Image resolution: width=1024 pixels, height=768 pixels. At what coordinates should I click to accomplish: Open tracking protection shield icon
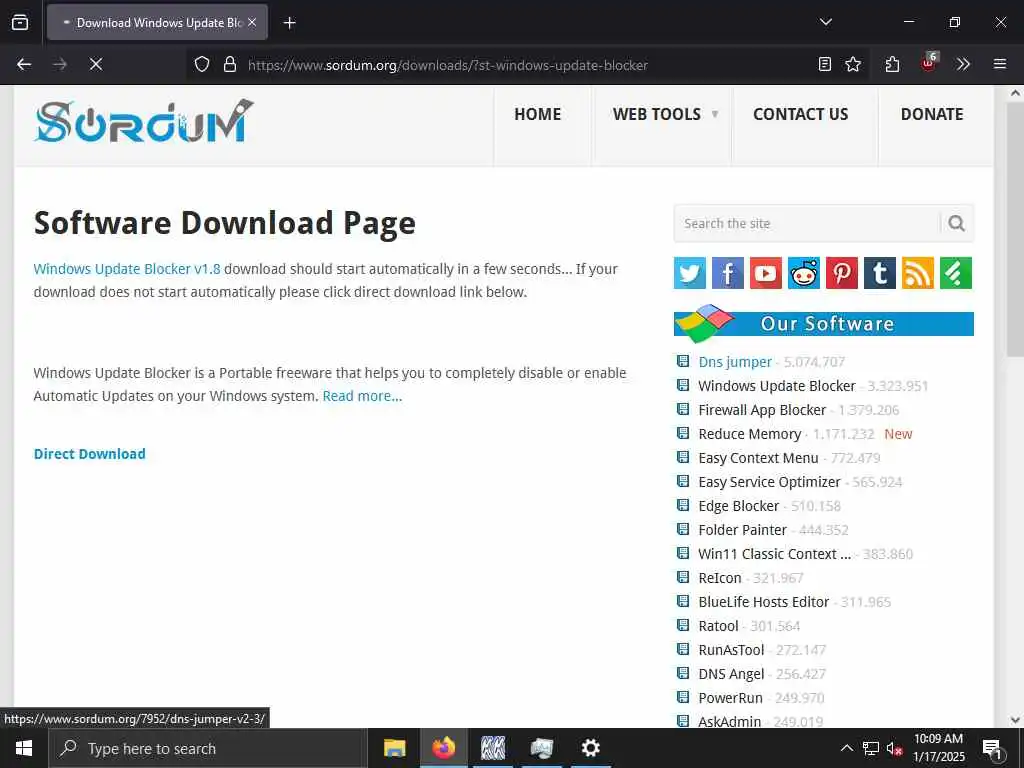(202, 65)
